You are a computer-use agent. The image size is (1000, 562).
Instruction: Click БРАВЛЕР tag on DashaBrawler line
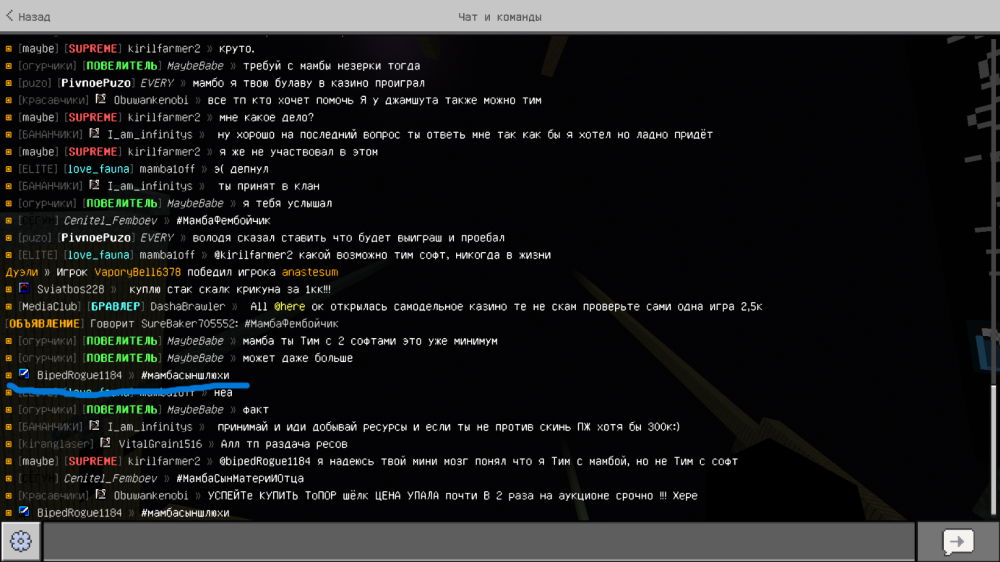pyautogui.click(x=115, y=307)
